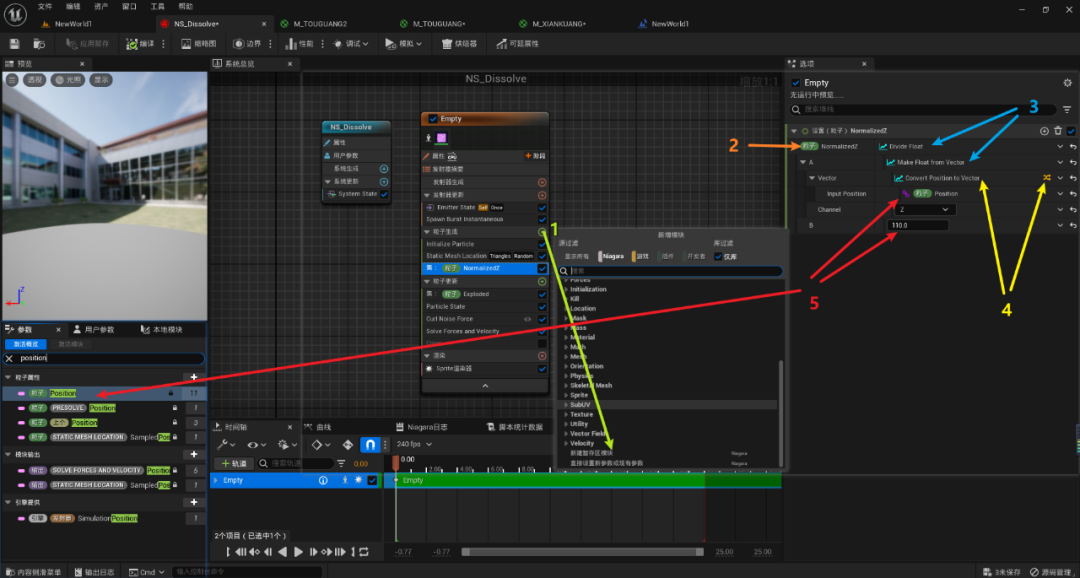The image size is (1080, 578).
Task: Toggle the Sprite渲染器 renderer checkbox
Action: pyautogui.click(x=542, y=369)
